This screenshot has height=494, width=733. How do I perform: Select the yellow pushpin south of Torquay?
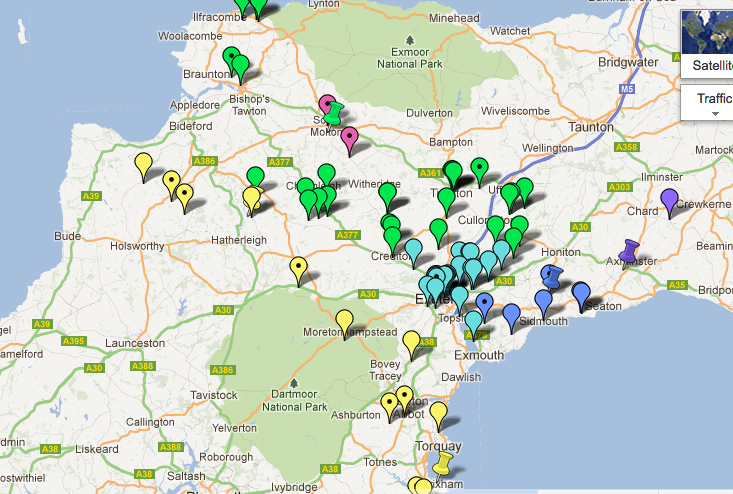(x=441, y=464)
